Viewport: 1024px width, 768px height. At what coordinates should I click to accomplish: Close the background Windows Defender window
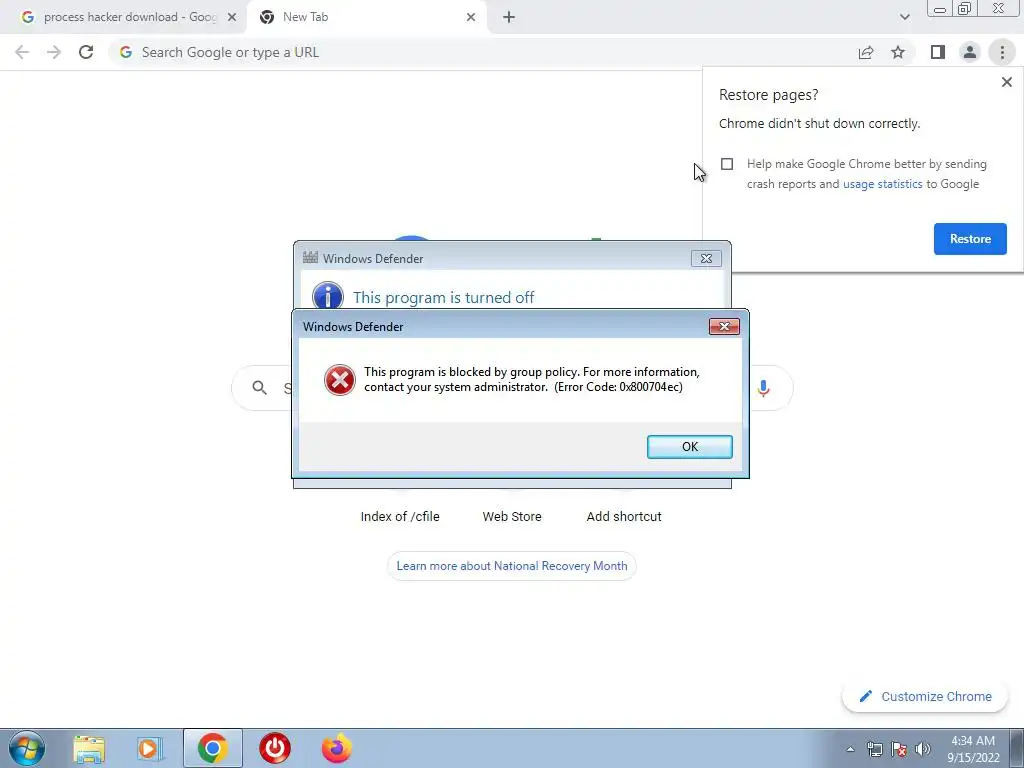pyautogui.click(x=706, y=259)
